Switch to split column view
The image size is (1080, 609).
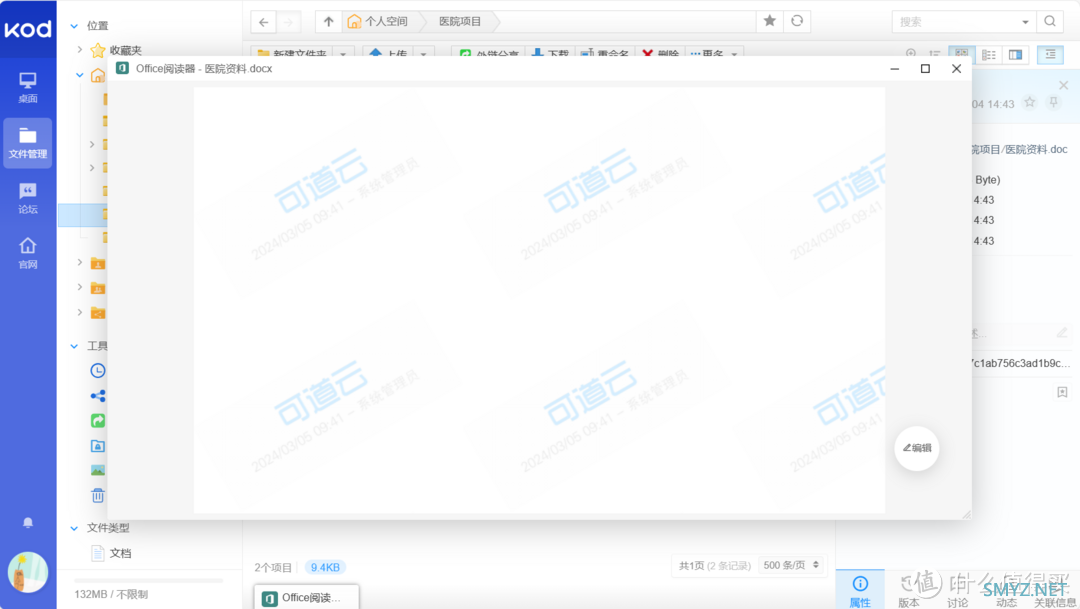(1015, 54)
